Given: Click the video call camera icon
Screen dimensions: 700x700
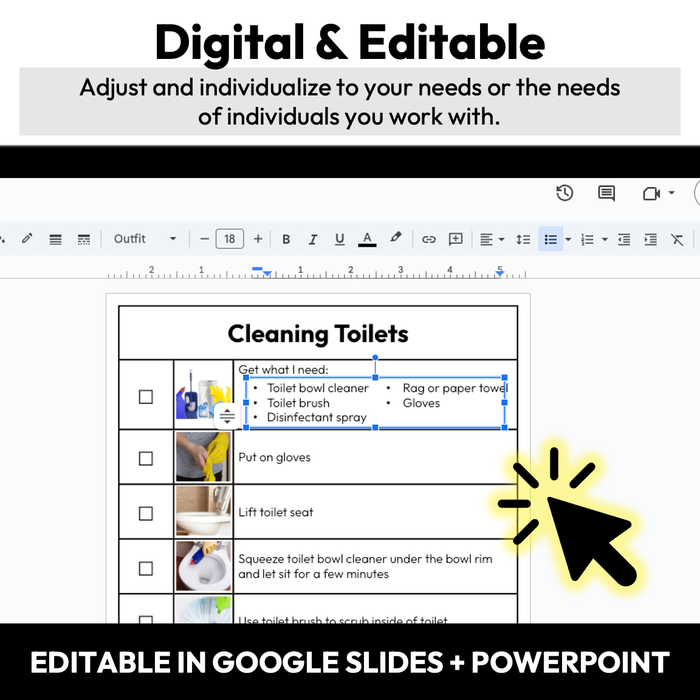Looking at the screenshot, I should (x=653, y=193).
